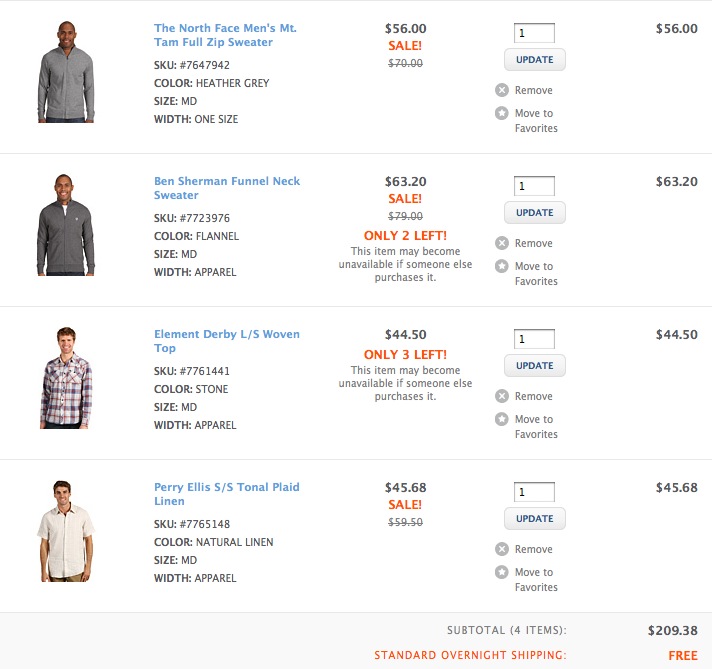Update quantity for Perry Ellis Tonal Plaid Linen

pos(534,519)
